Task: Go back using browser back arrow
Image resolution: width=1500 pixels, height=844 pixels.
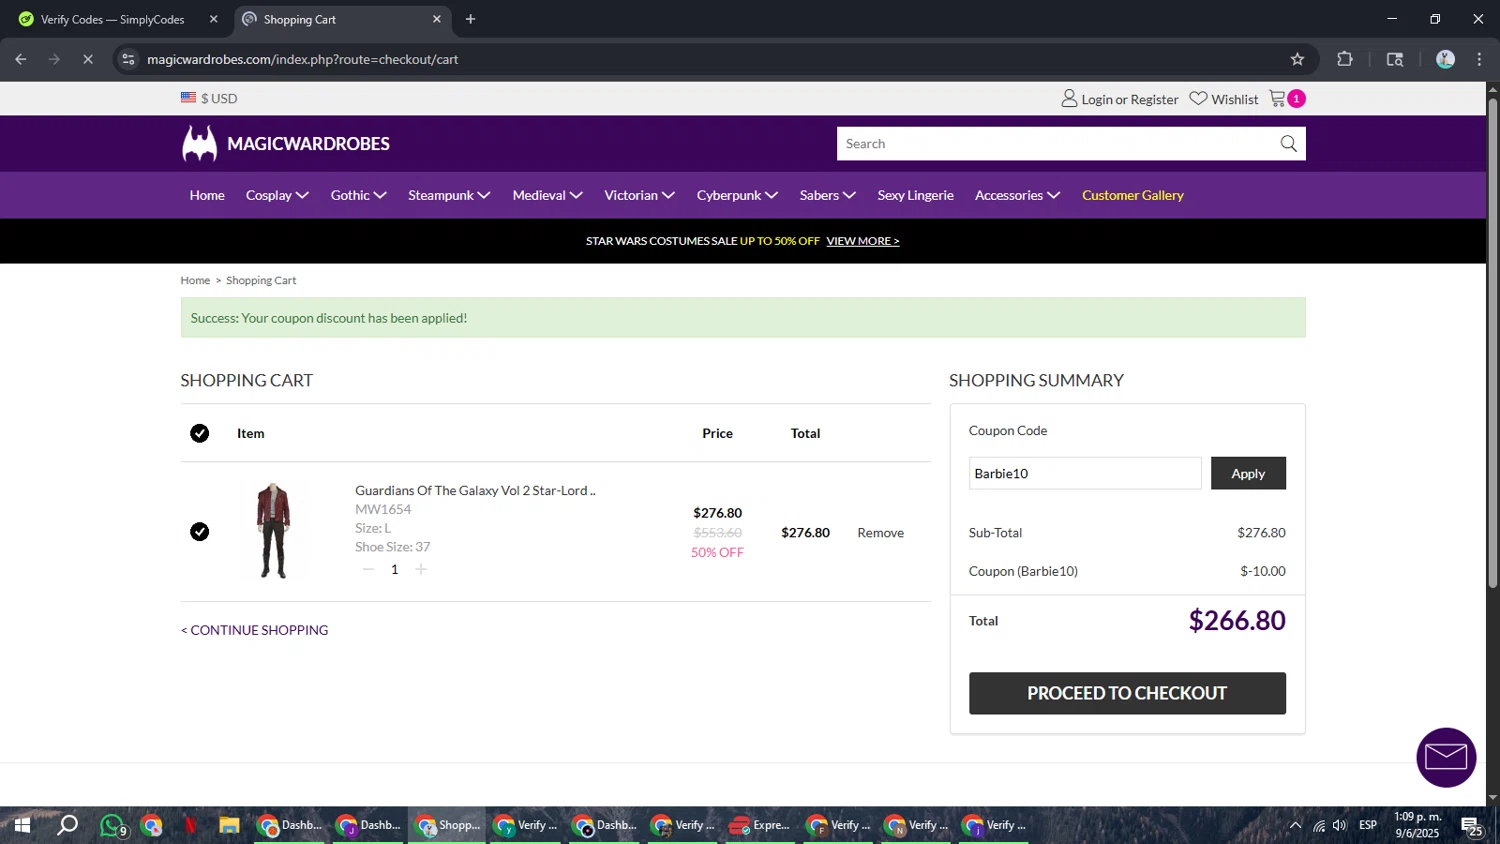Action: click(x=21, y=59)
